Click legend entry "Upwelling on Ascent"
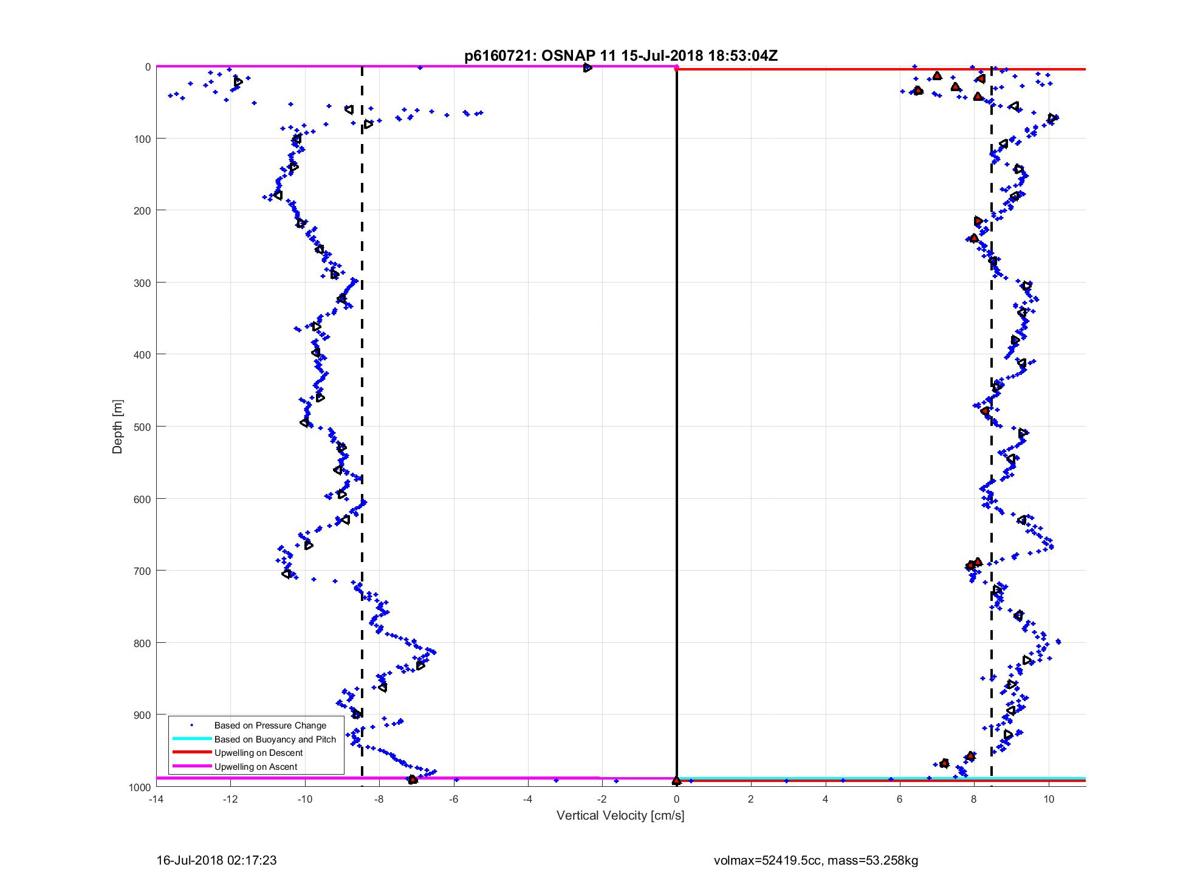 coord(255,766)
